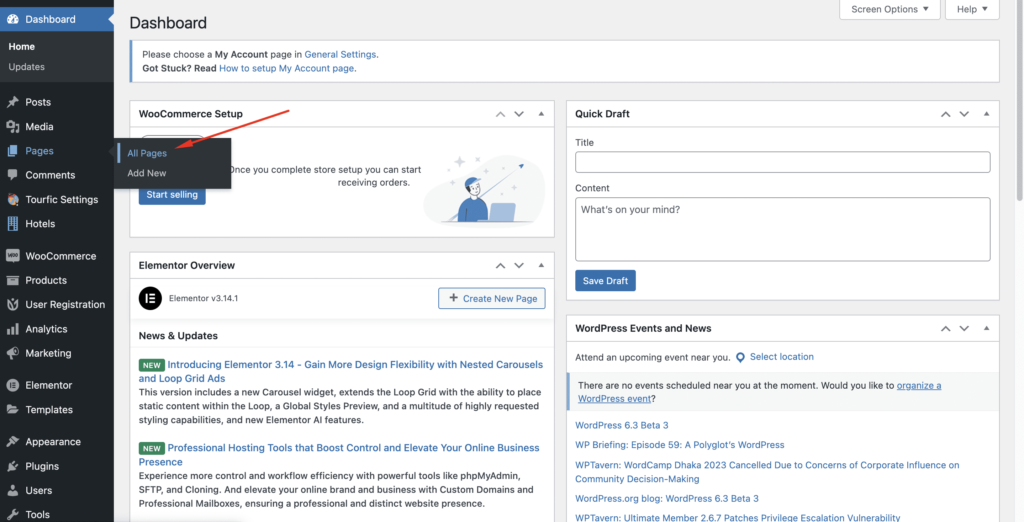Open the WPTavern WordCamp Dhaka link
This screenshot has width=1024, height=522.
(767, 472)
